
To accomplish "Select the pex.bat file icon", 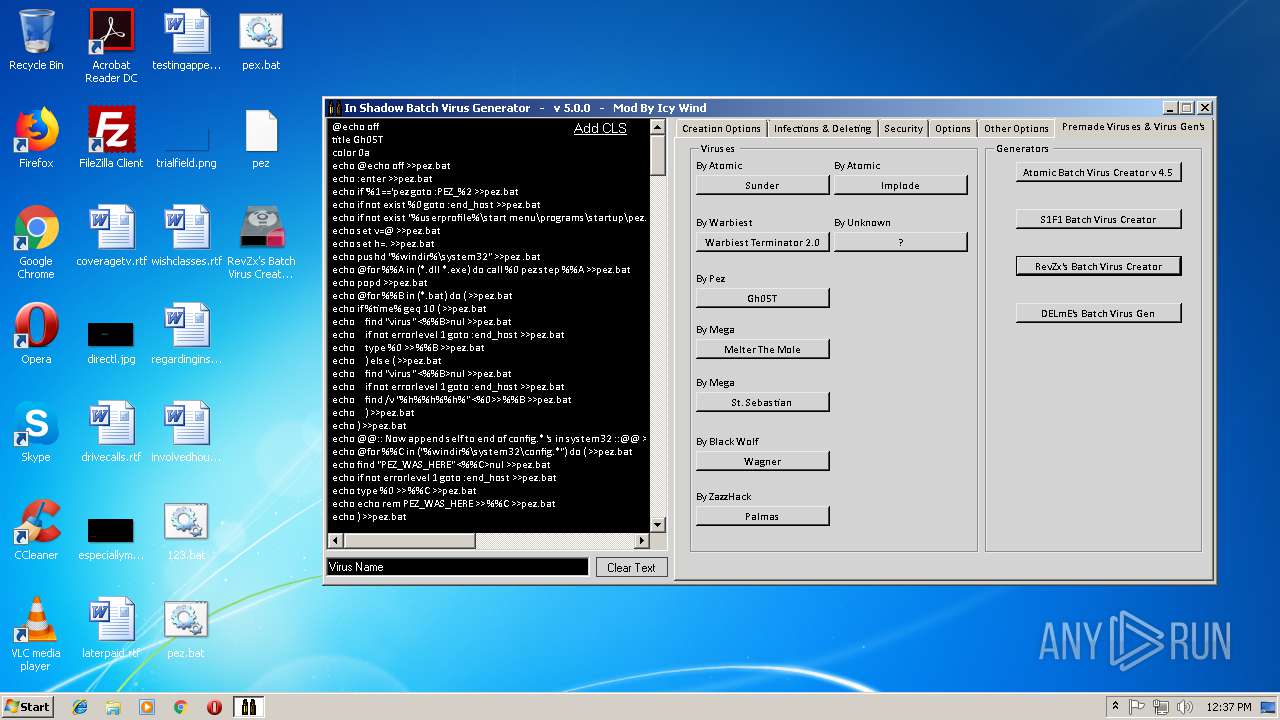I will [x=261, y=40].
